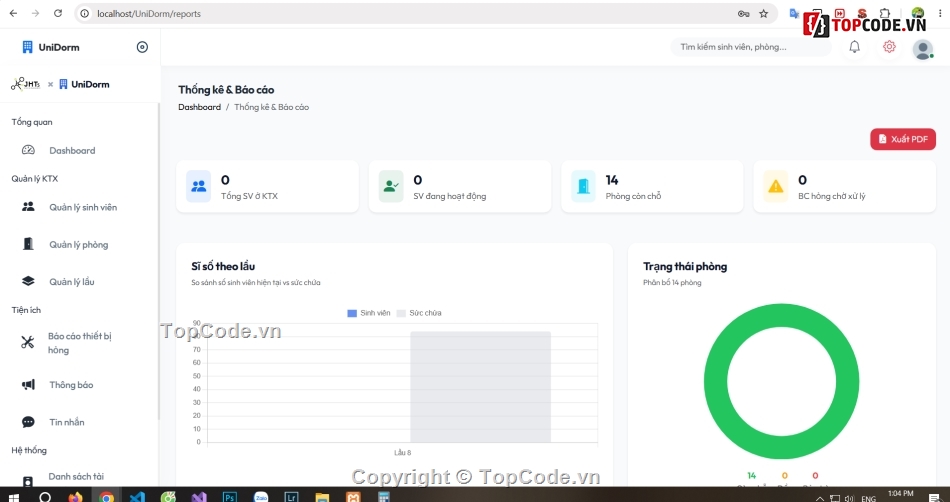Click the Thông báo megaphone icon
This screenshot has width=950, height=502.
point(28,385)
